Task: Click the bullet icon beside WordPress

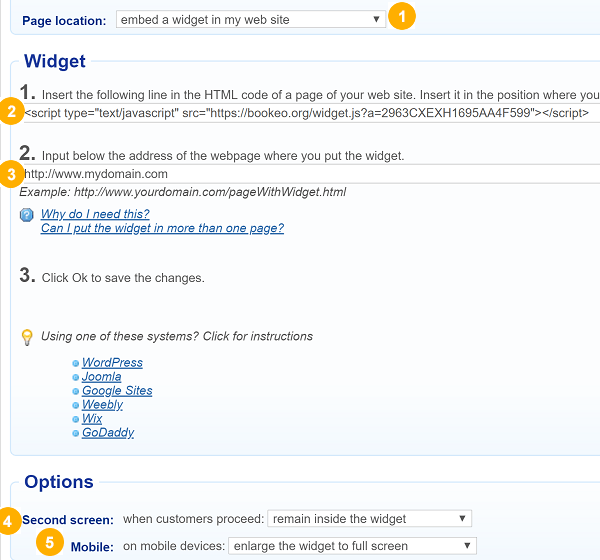Action: click(x=75, y=363)
